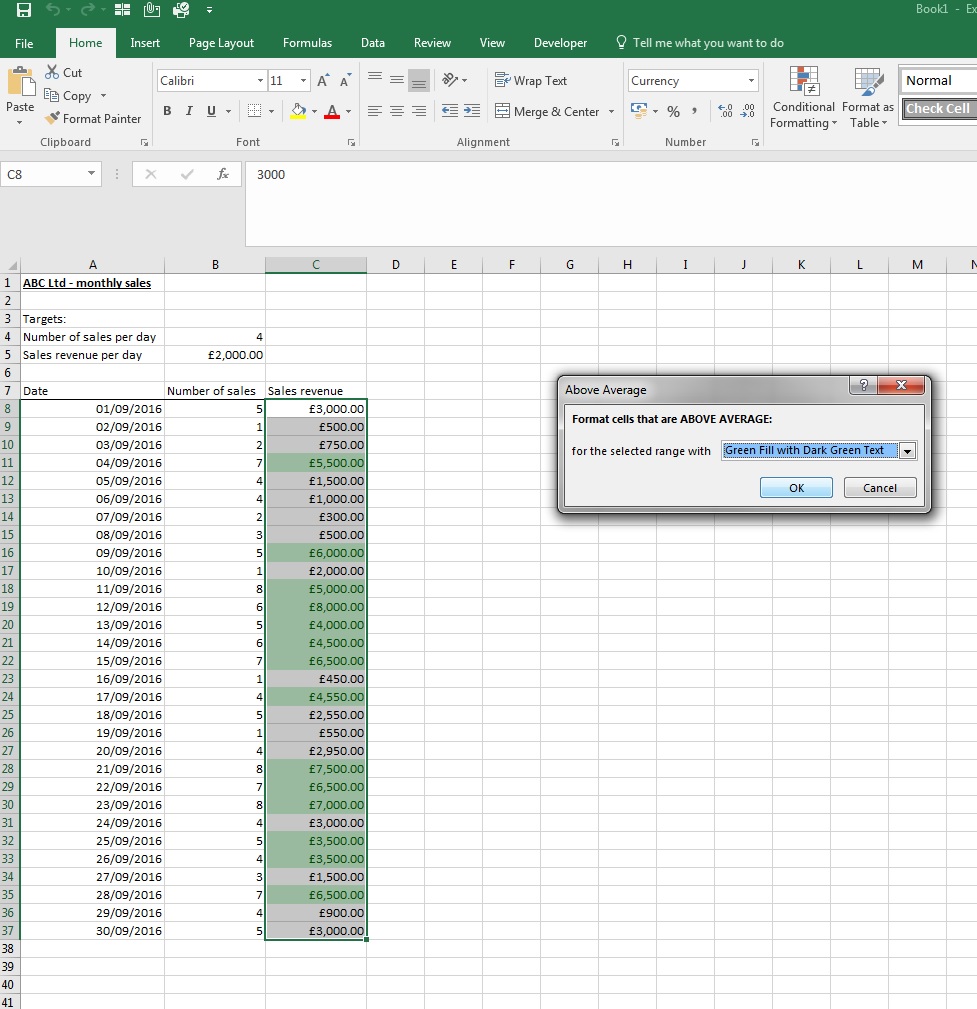Open the Calibri font name dropdown

coord(260,80)
